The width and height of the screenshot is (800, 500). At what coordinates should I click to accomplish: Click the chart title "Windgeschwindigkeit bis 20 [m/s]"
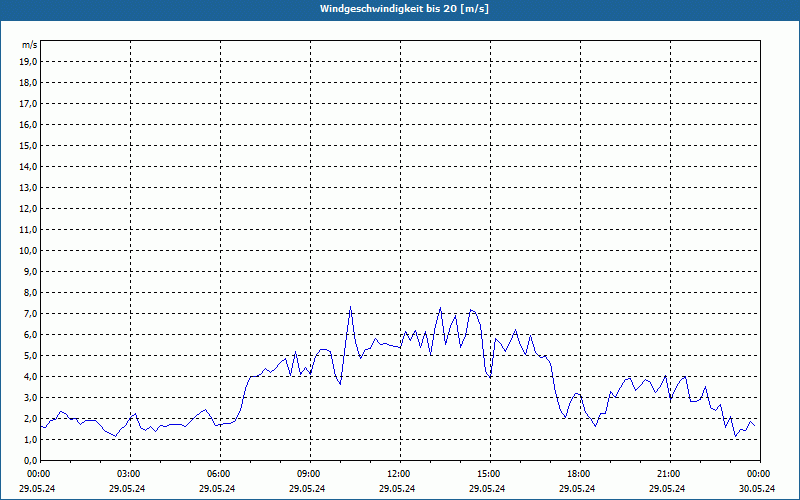point(404,9)
